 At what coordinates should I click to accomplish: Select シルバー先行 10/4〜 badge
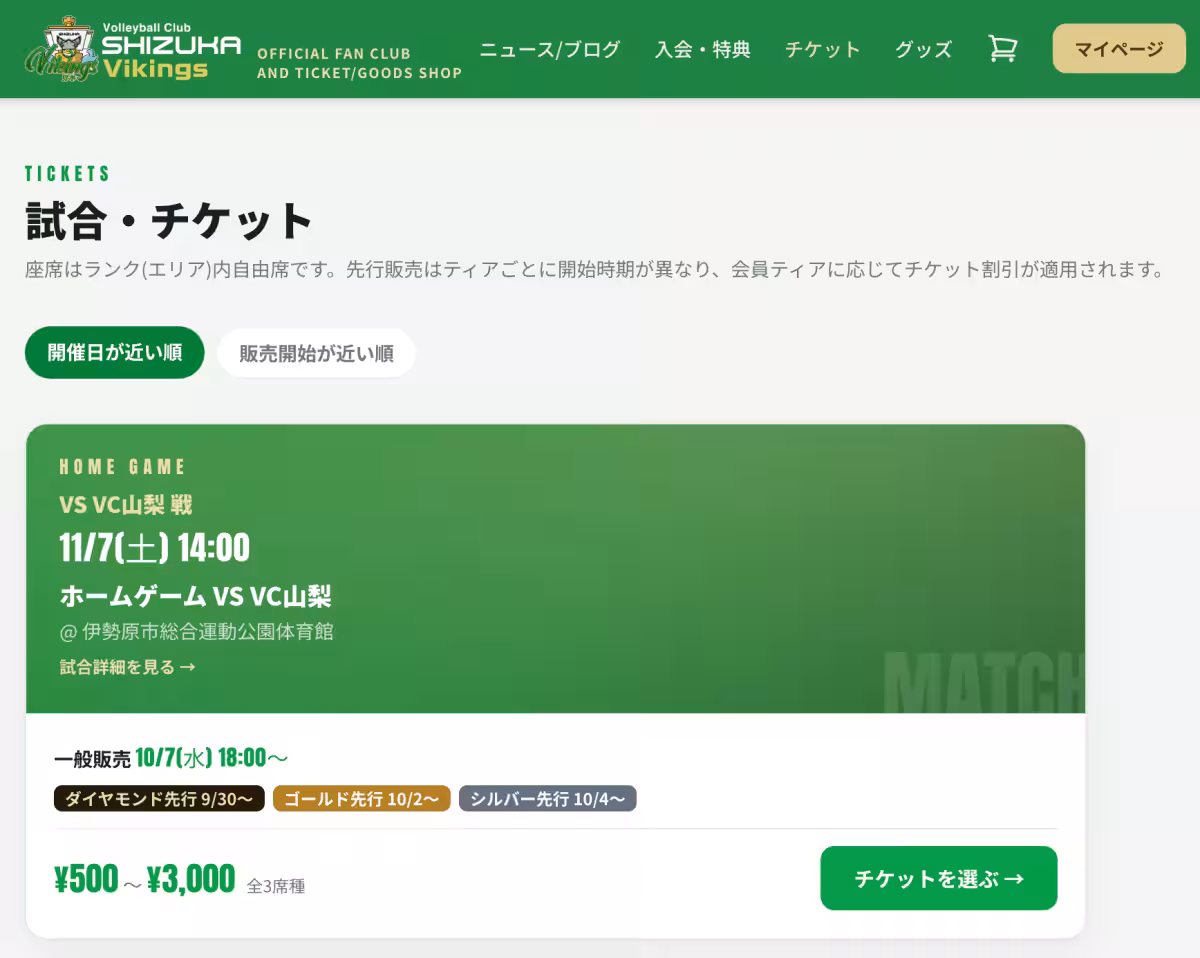point(548,798)
